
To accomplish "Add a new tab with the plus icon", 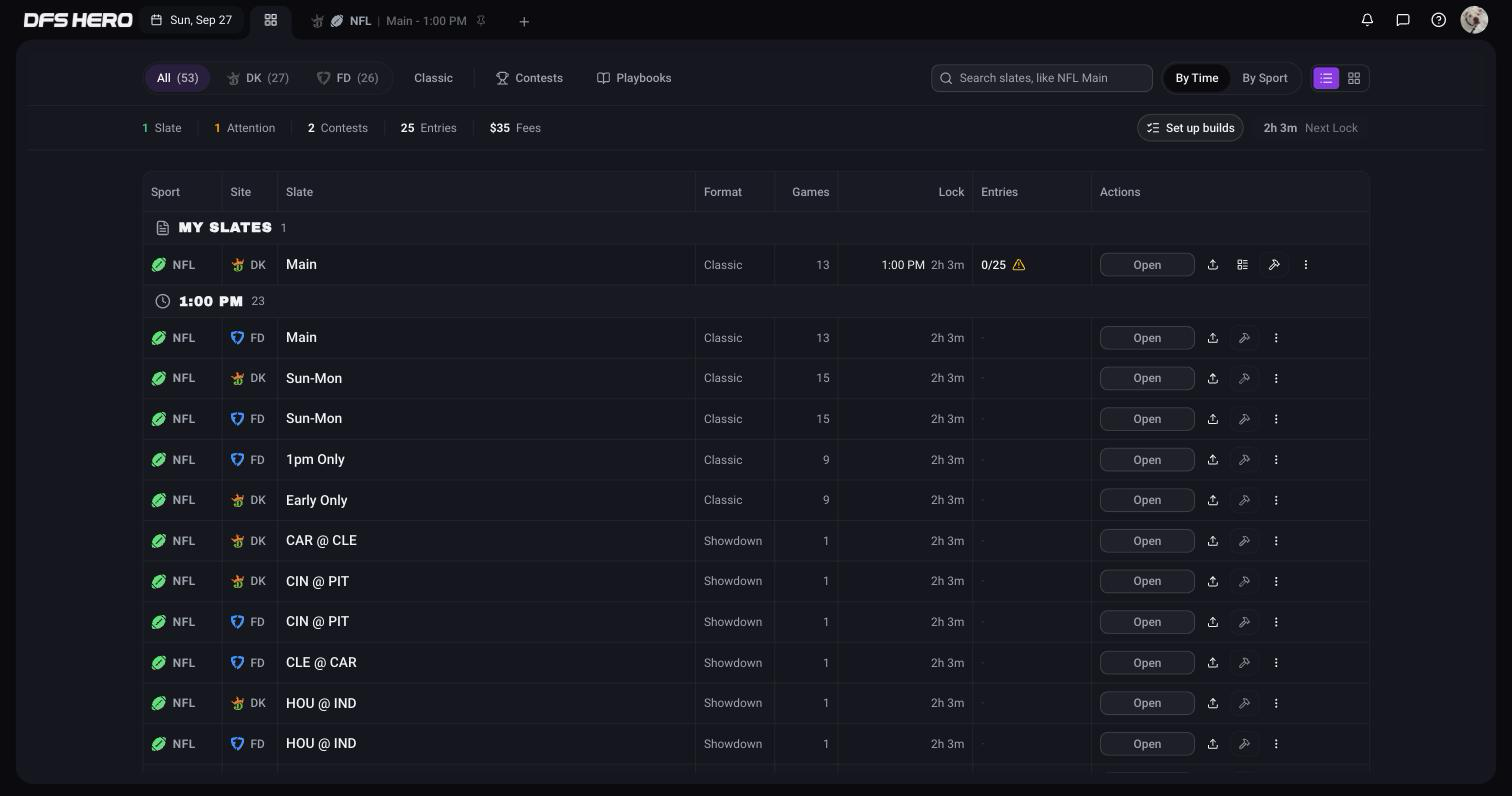I will [x=524, y=21].
